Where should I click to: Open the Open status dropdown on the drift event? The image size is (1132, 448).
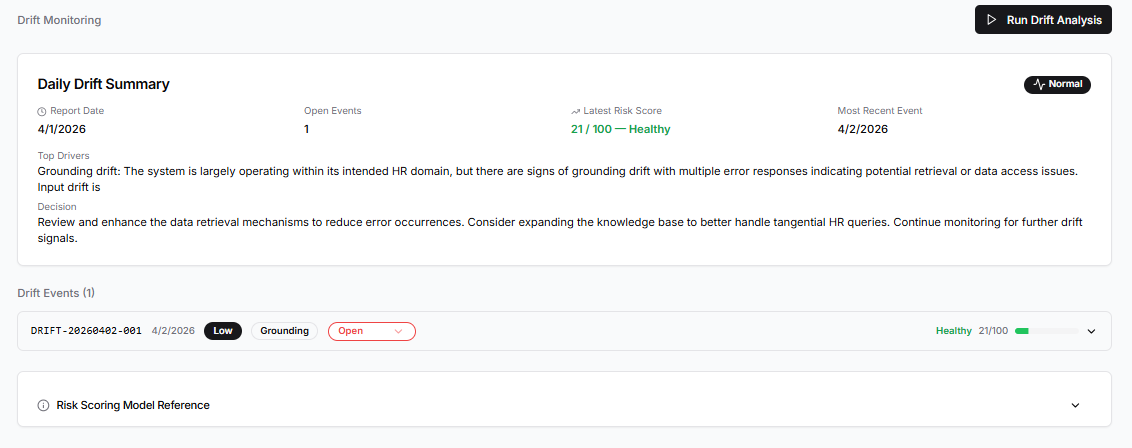coord(371,331)
